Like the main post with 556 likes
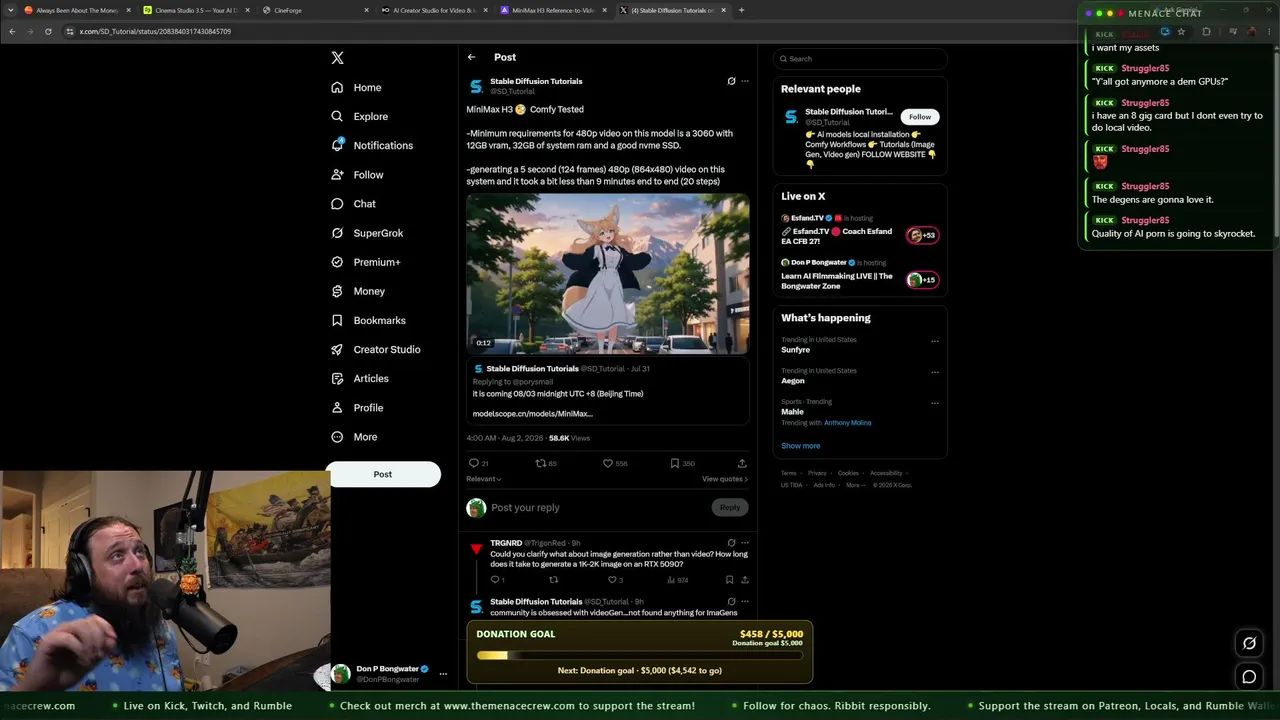The width and height of the screenshot is (1280, 720). 607,463
